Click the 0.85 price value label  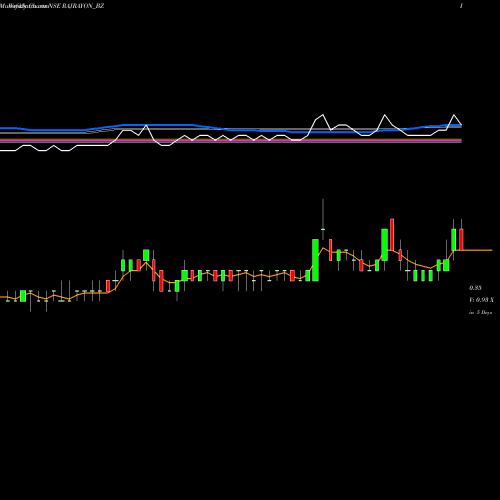[x=475, y=288]
